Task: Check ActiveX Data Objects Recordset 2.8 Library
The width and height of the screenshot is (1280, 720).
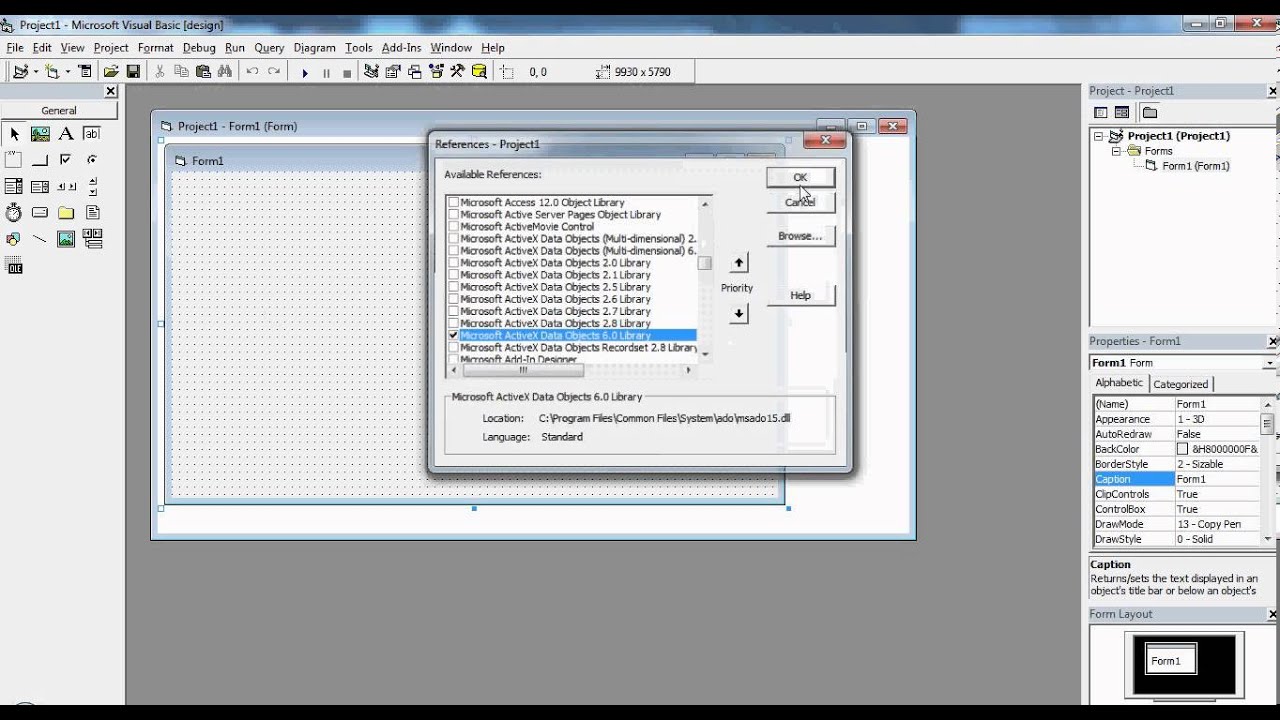Action: pyautogui.click(x=454, y=347)
